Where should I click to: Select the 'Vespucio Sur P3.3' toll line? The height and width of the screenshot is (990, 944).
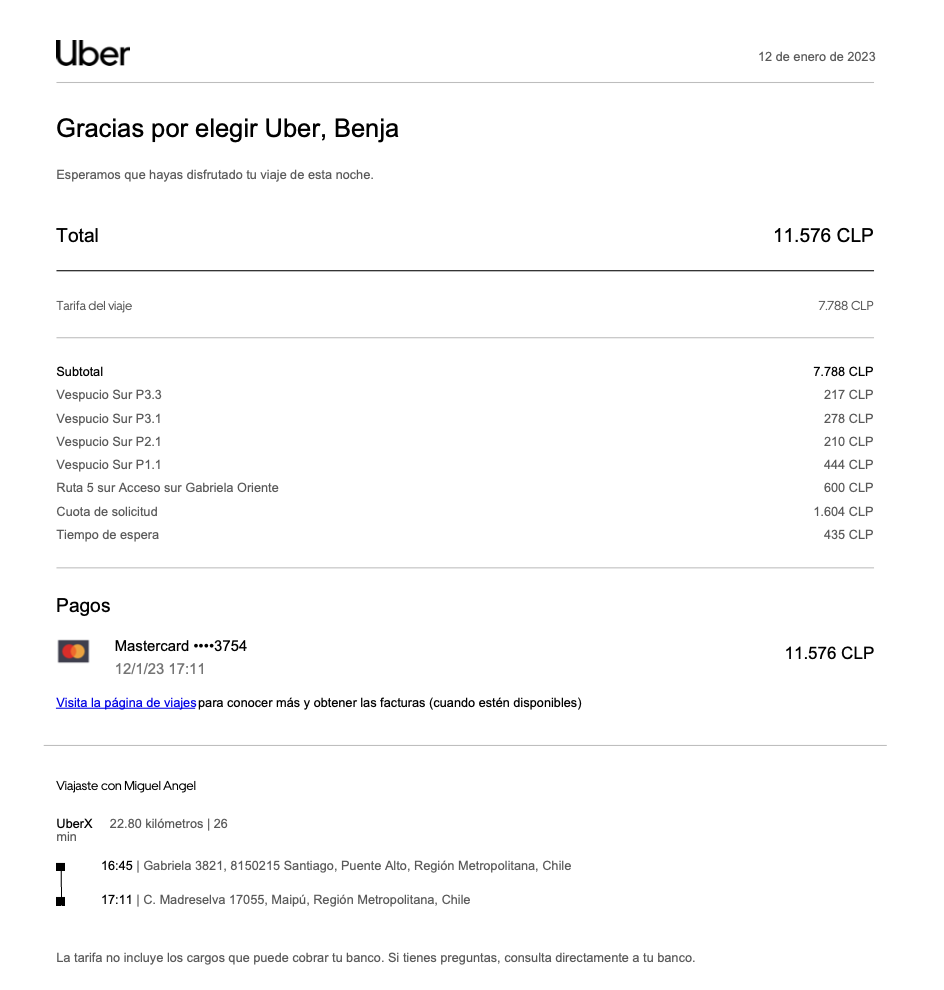click(109, 395)
